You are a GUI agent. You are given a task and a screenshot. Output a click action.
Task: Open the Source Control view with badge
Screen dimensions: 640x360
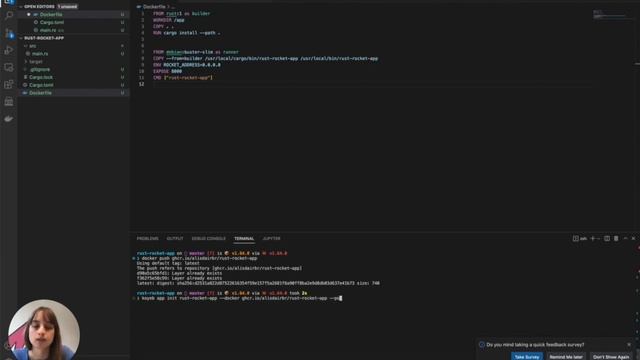[9, 33]
